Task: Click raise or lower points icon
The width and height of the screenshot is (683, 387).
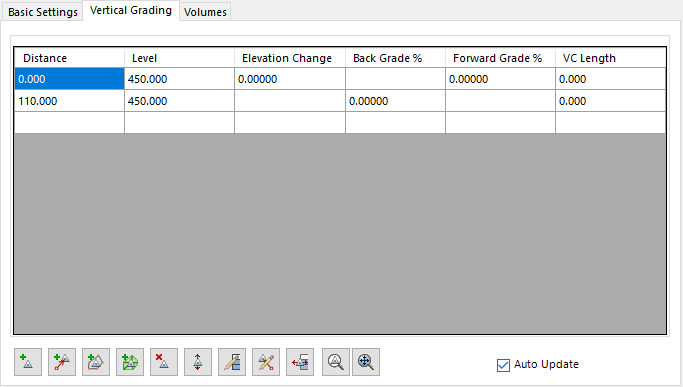Action: pyautogui.click(x=198, y=362)
